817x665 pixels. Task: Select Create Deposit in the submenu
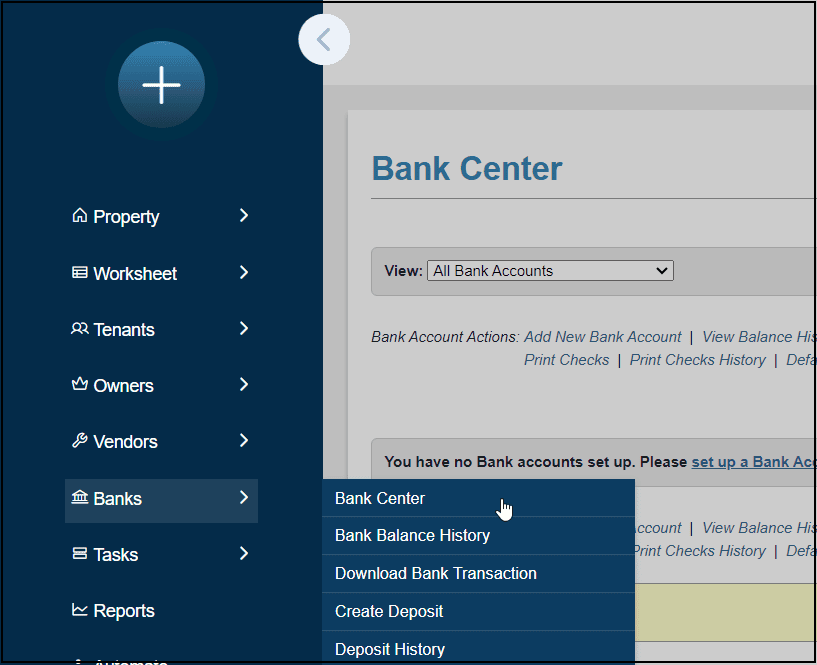pos(389,611)
